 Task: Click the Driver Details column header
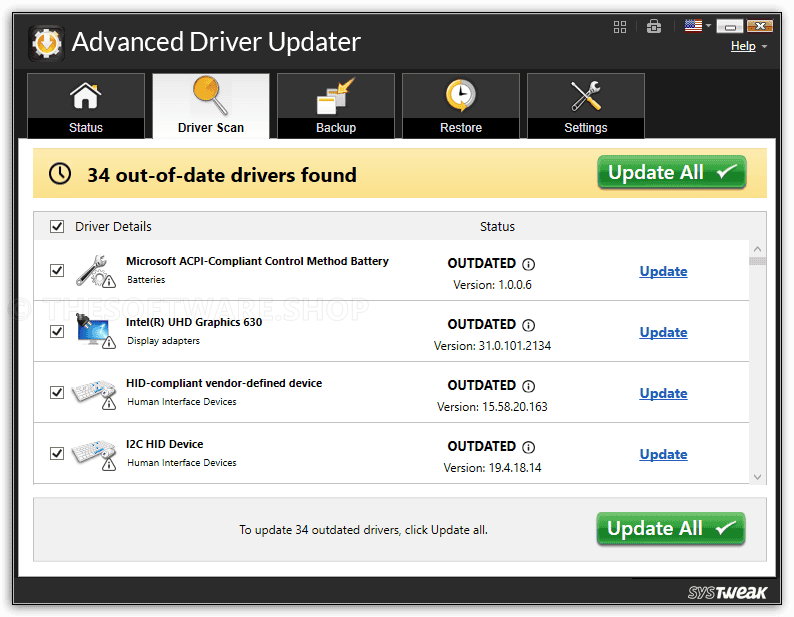coord(113,226)
